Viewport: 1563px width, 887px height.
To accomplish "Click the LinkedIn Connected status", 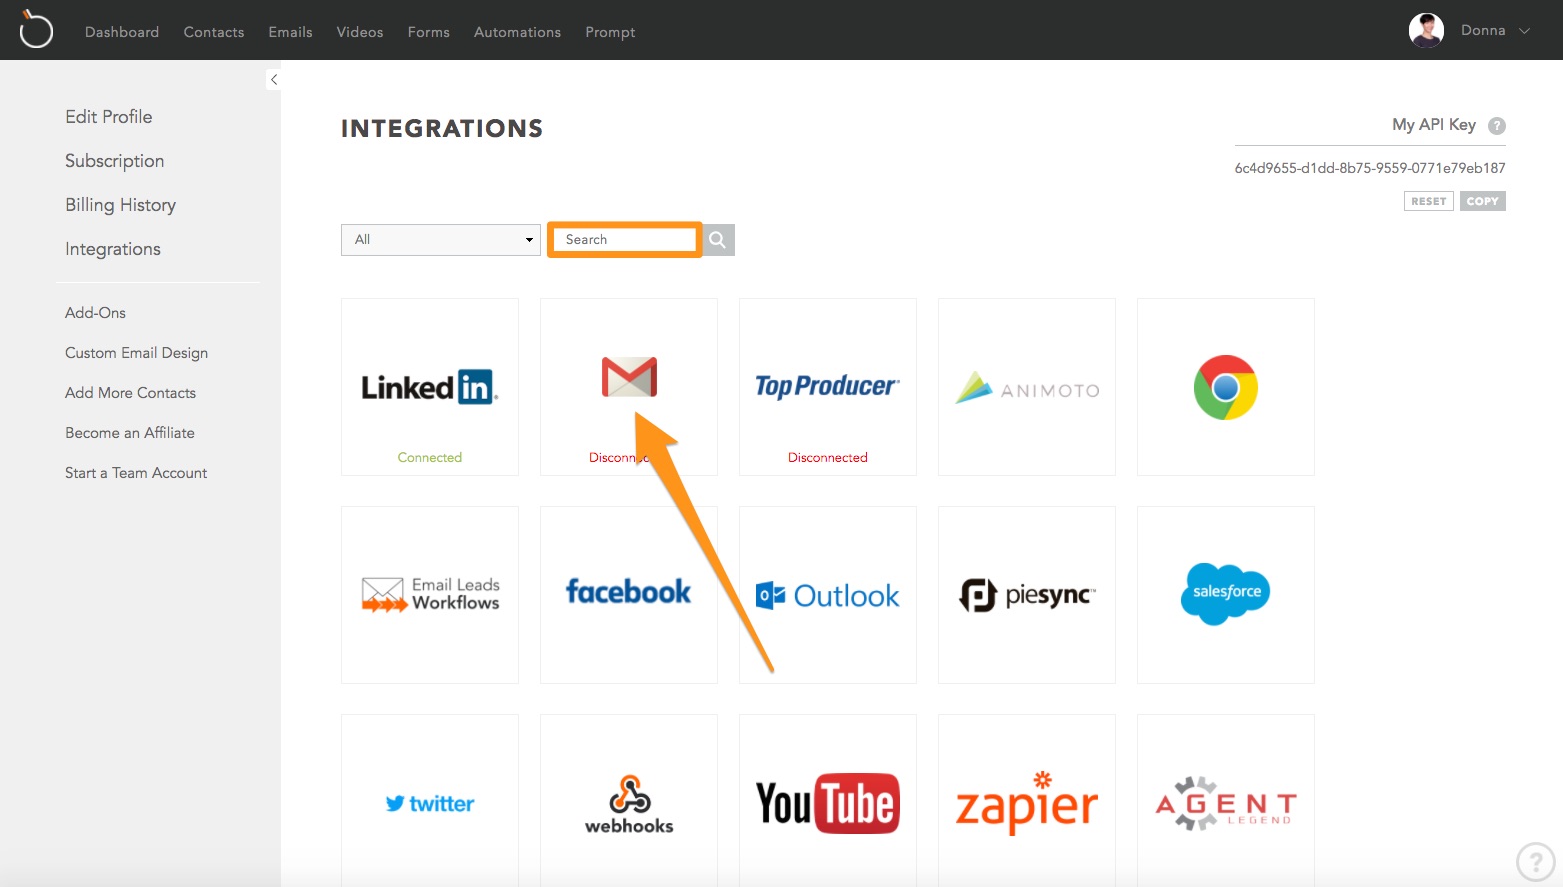I will point(430,457).
